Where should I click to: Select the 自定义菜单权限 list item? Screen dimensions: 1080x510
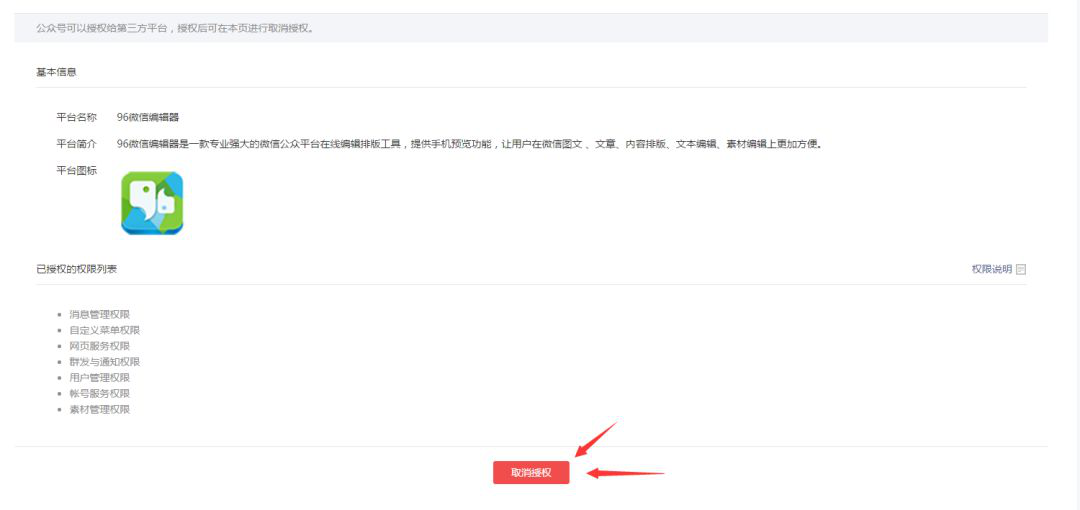(105, 330)
